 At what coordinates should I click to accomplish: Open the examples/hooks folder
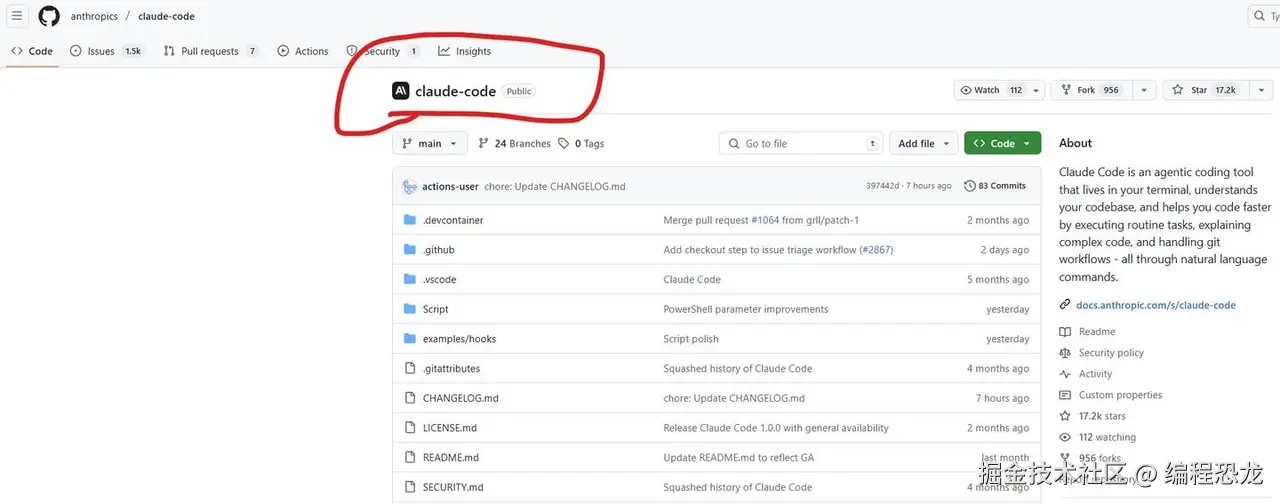coord(459,339)
